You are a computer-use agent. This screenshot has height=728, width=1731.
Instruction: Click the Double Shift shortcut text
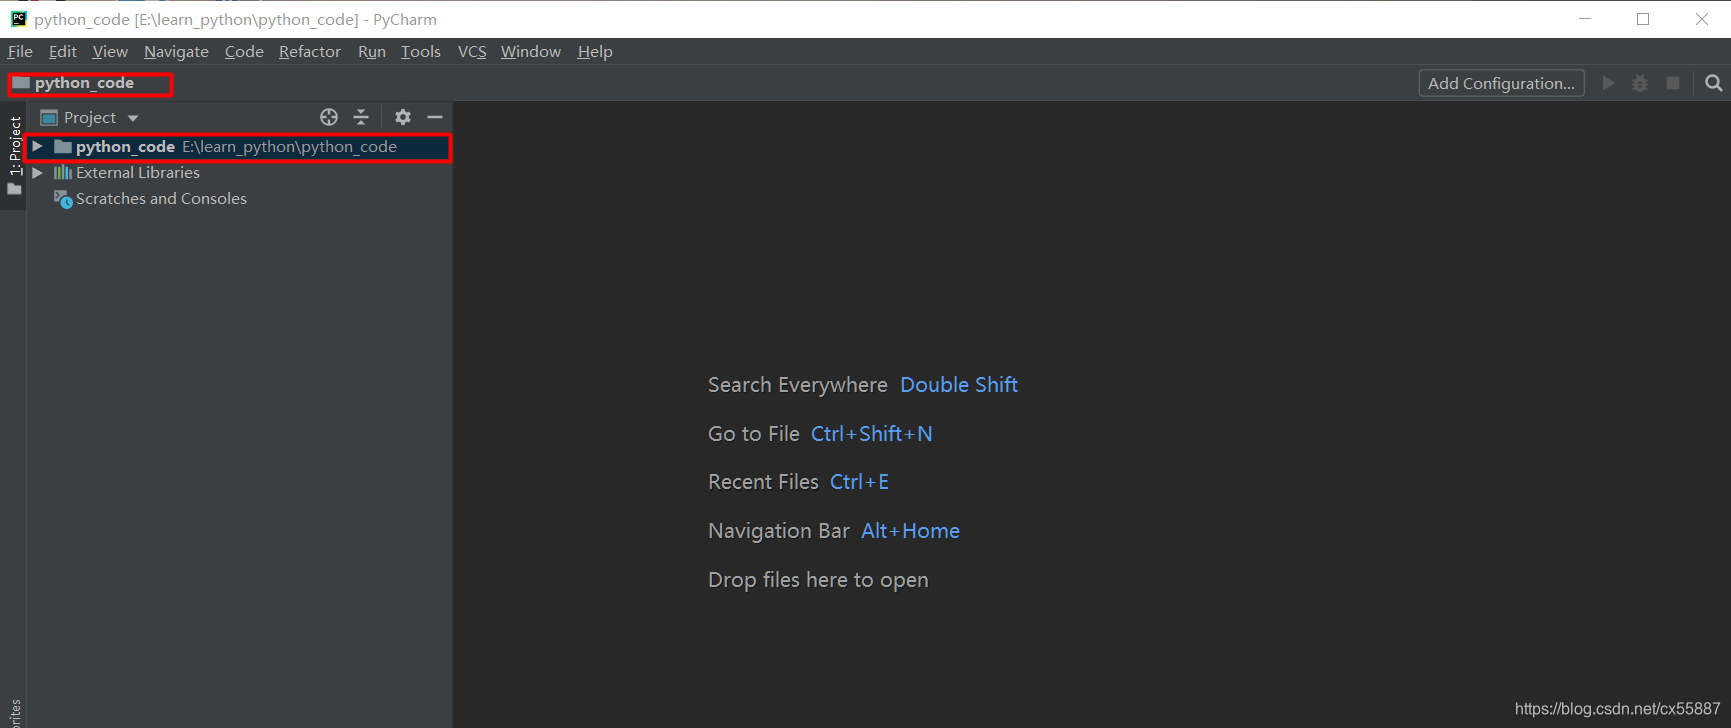click(x=959, y=385)
